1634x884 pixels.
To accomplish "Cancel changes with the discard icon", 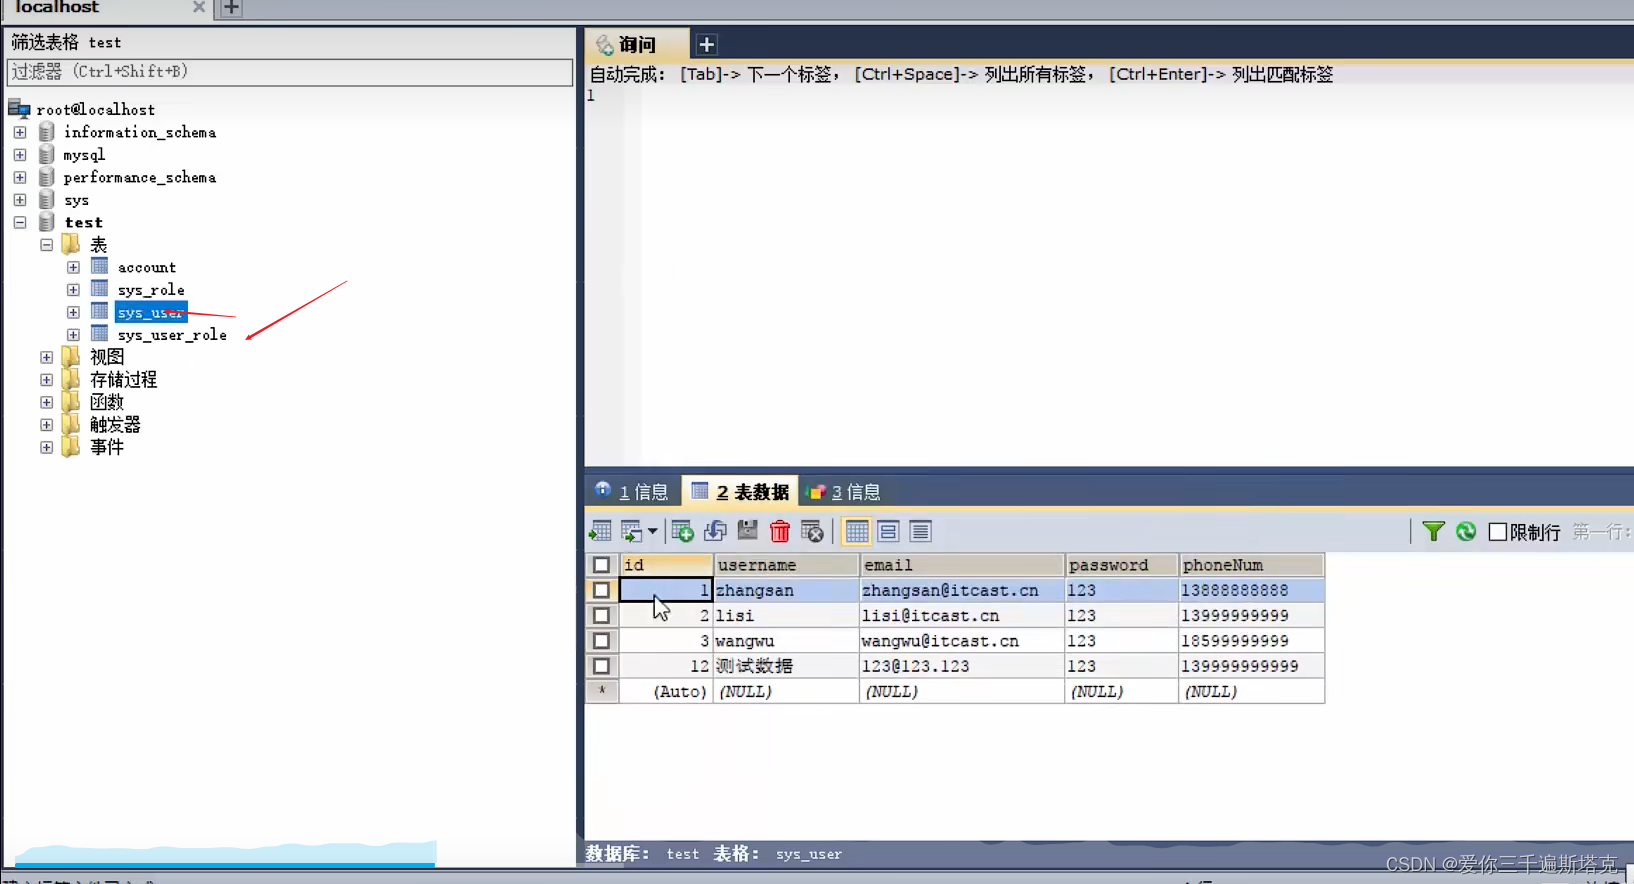I will pos(812,531).
